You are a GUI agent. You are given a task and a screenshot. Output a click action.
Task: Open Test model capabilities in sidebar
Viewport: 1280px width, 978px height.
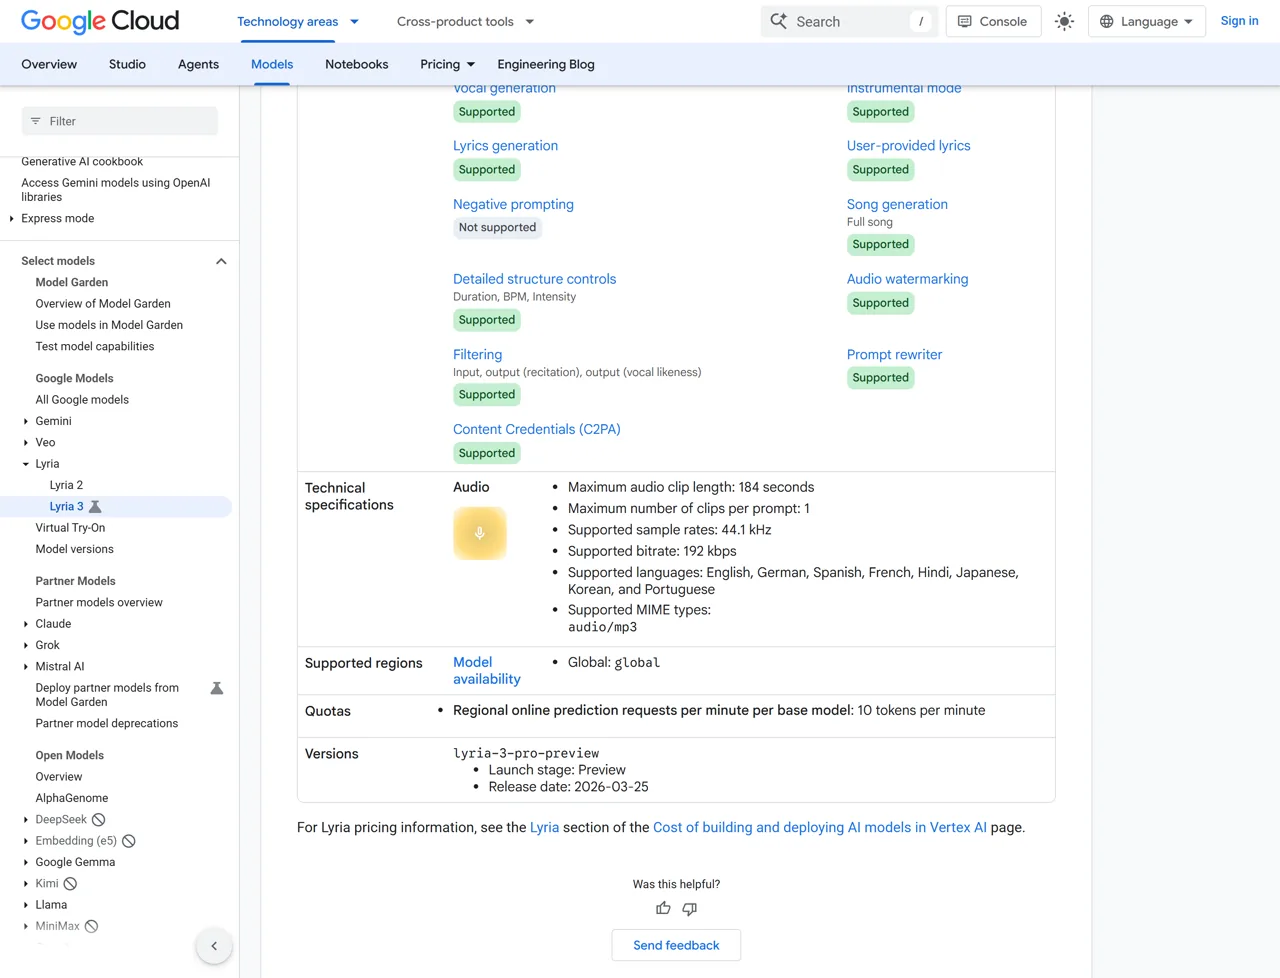coord(95,347)
